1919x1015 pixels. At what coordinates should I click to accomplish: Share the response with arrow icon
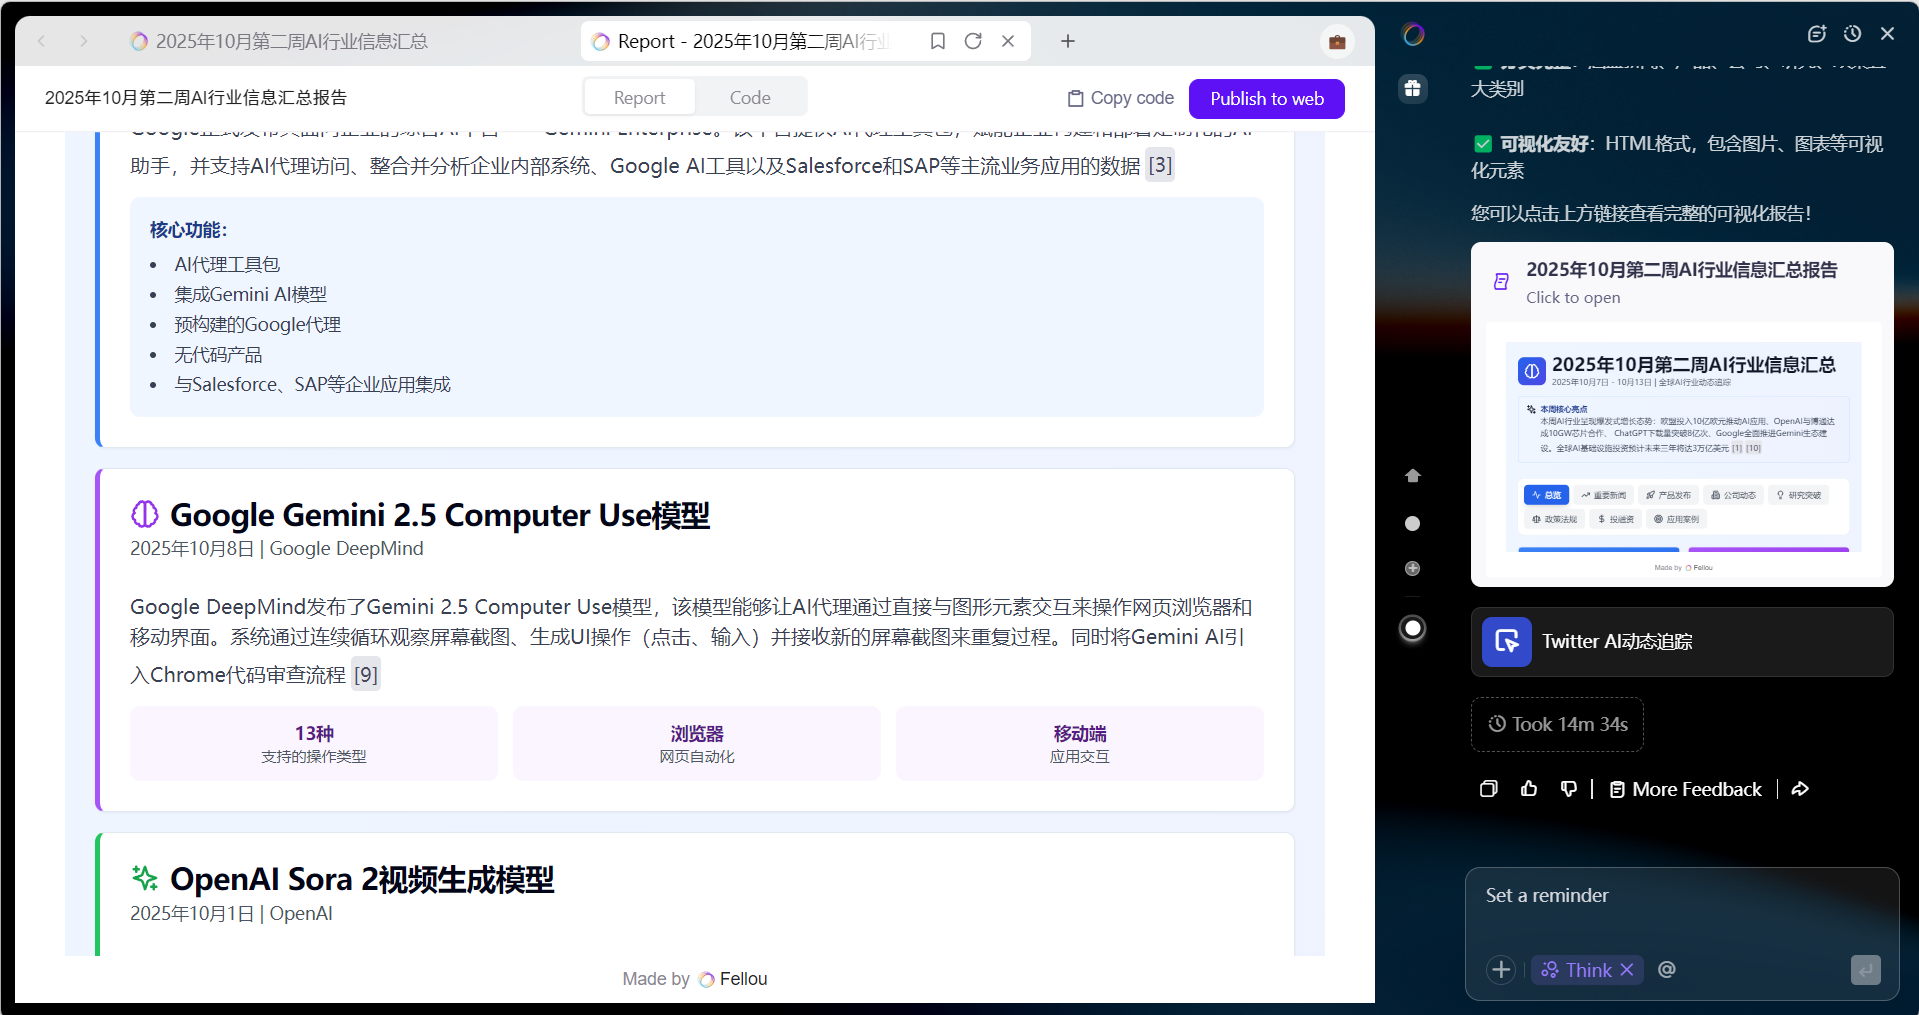(1800, 789)
